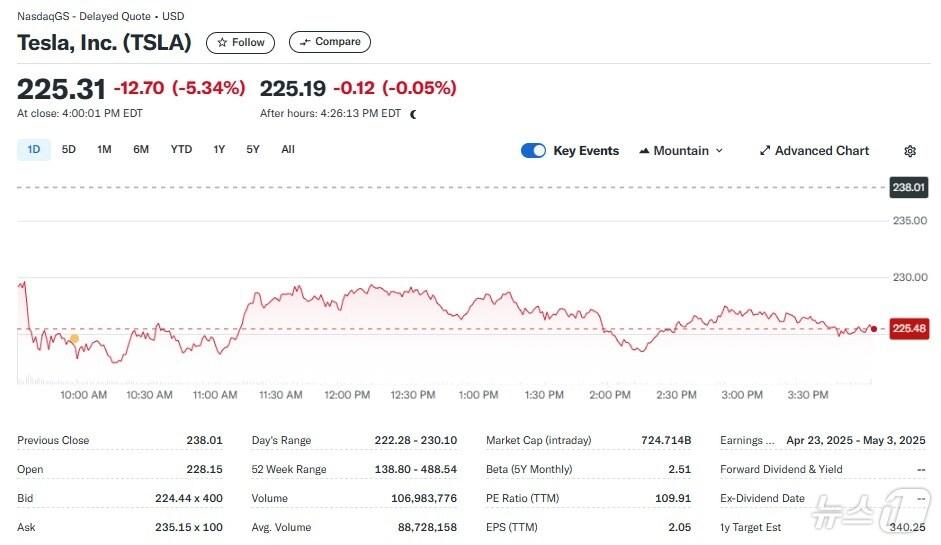Open chart settings gear icon
This screenshot has width=941, height=545.
coord(910,151)
